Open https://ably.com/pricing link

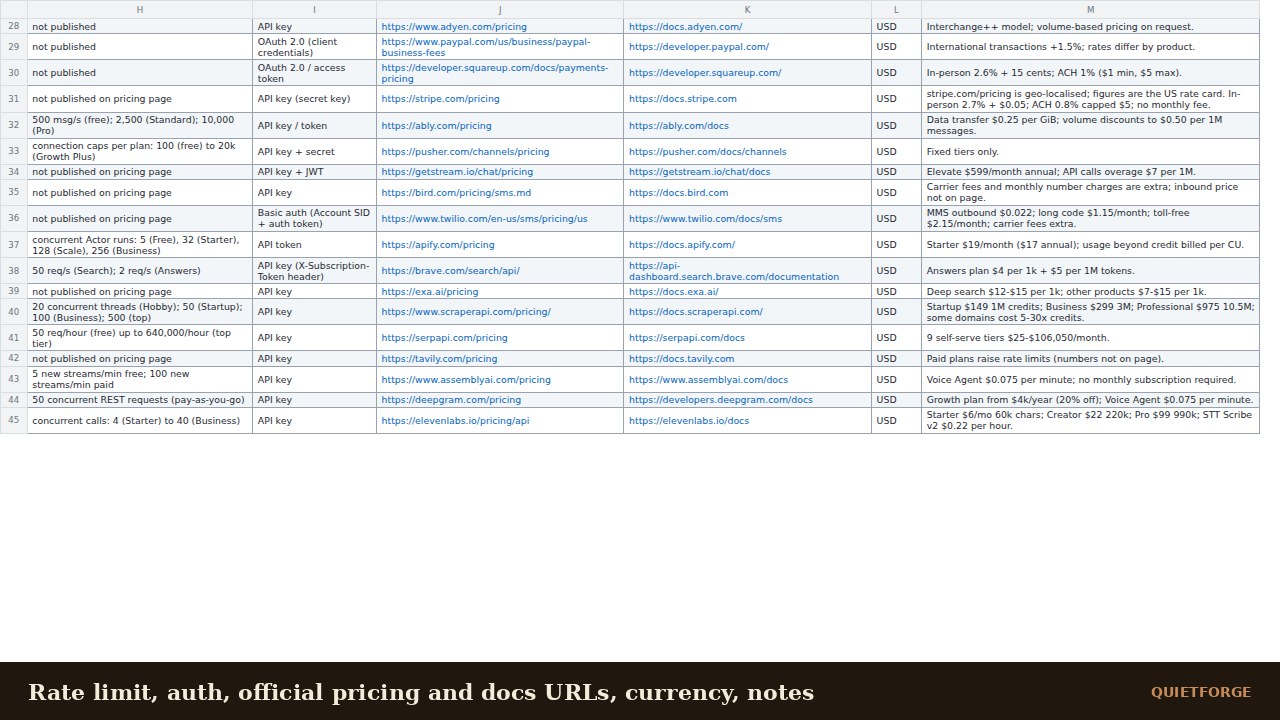436,126
